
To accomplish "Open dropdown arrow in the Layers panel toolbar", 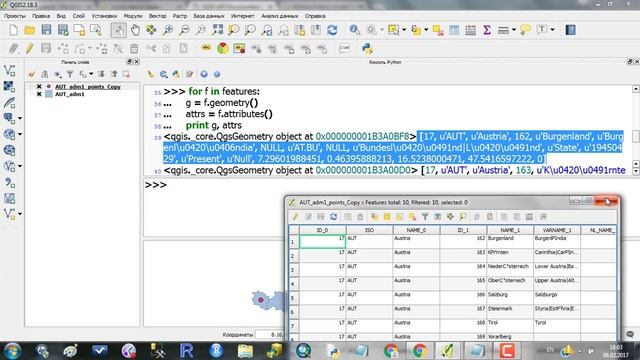I will [x=91, y=74].
